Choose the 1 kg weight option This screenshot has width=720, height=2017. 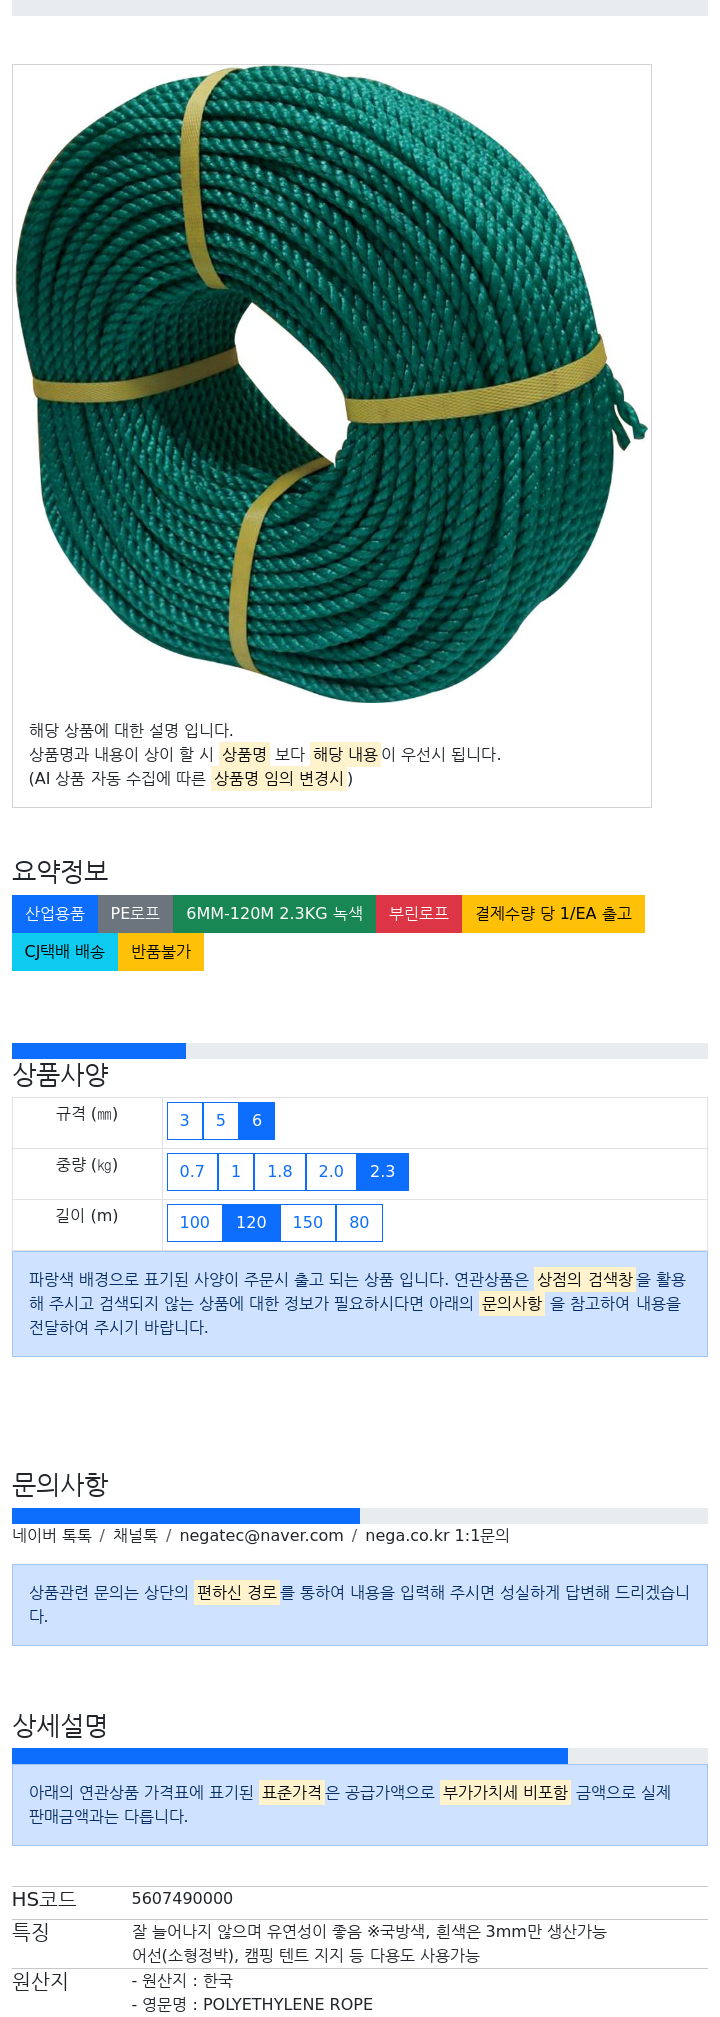(x=236, y=1172)
